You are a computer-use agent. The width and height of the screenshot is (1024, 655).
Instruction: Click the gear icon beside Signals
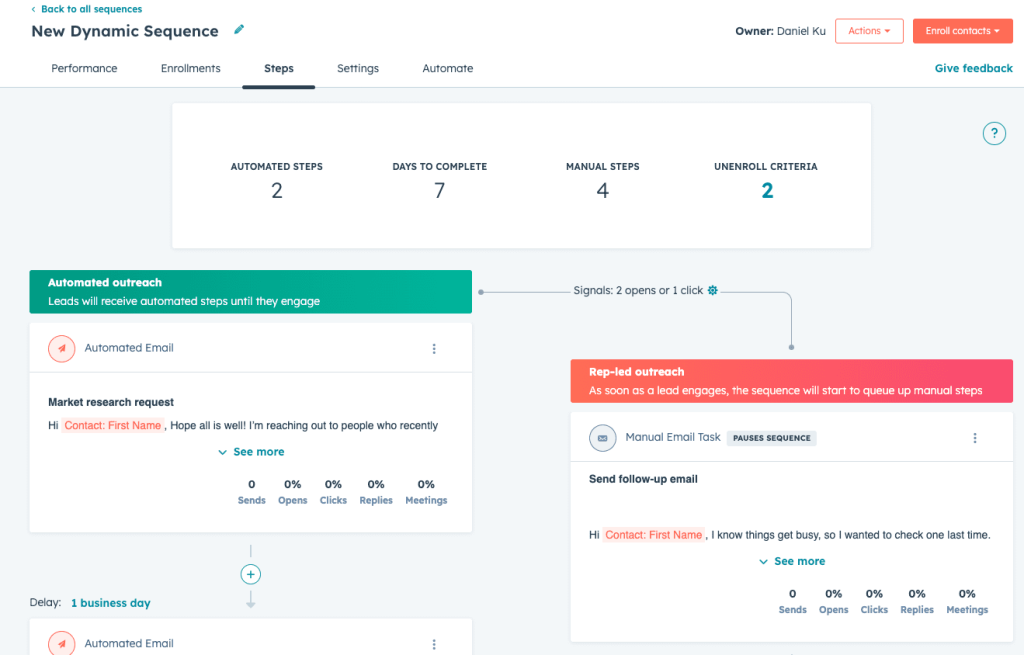[x=713, y=291]
